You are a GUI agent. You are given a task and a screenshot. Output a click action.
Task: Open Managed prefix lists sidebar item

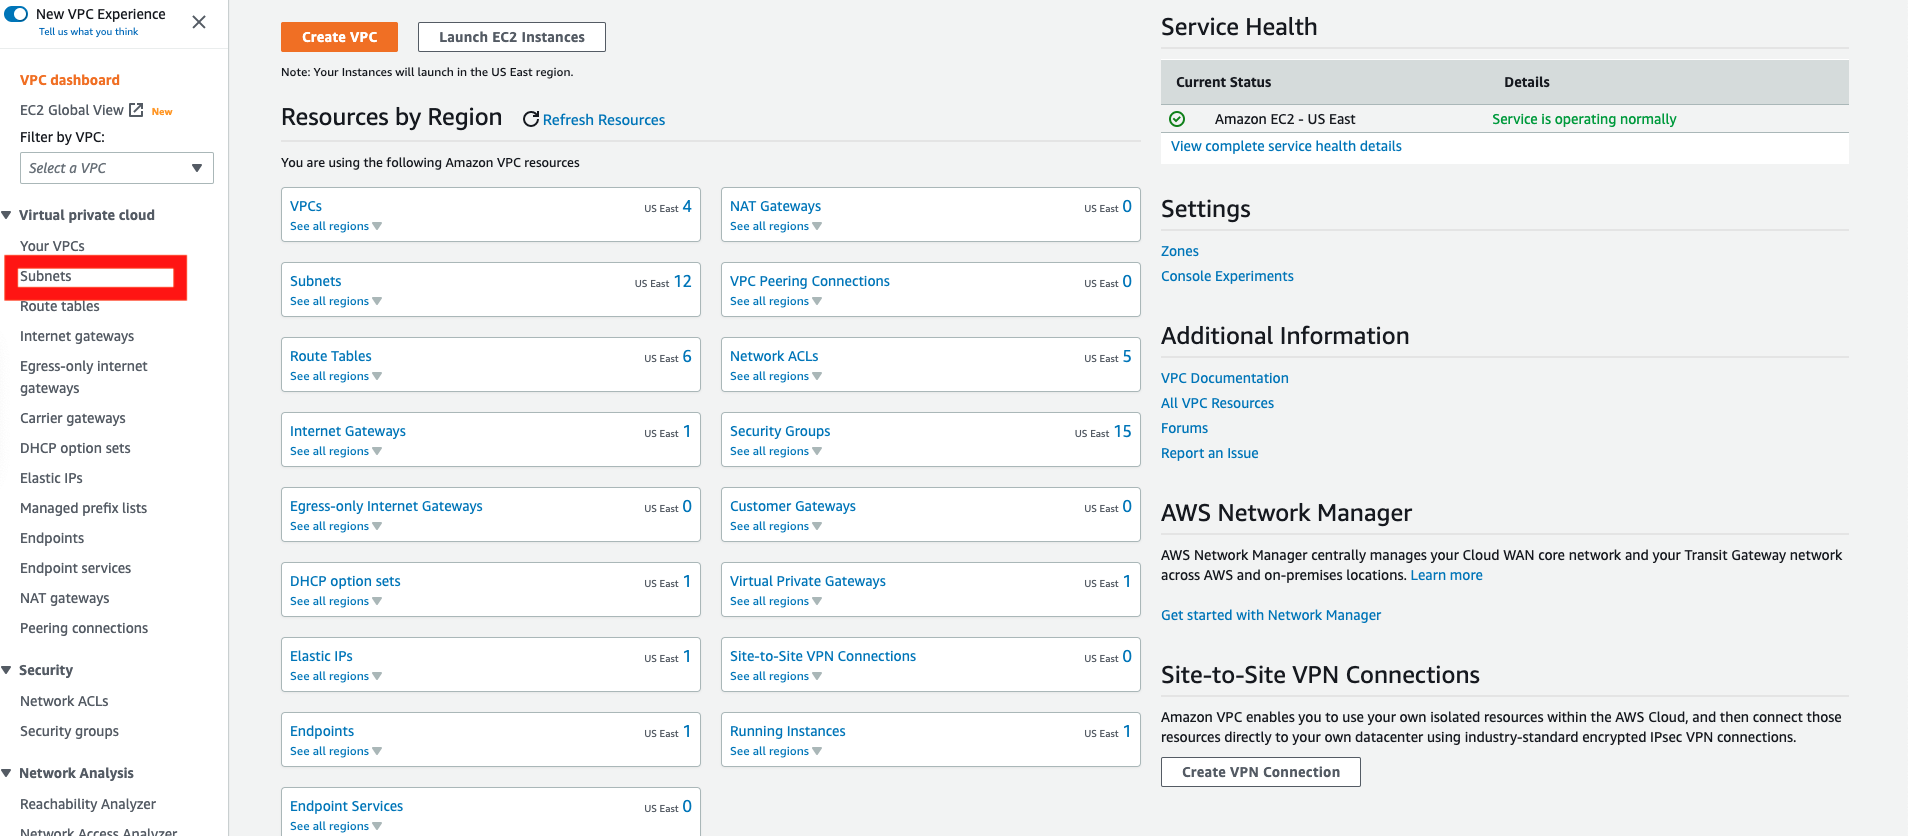(84, 508)
